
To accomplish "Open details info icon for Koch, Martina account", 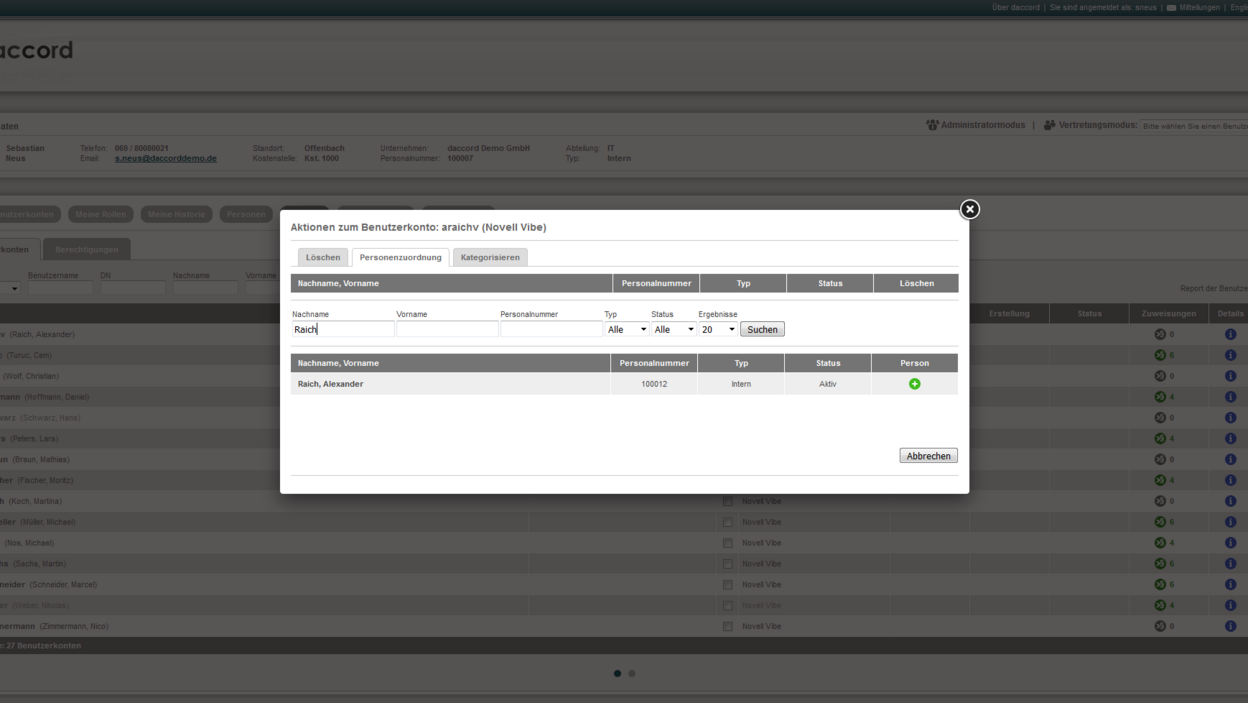I will click(1230, 501).
